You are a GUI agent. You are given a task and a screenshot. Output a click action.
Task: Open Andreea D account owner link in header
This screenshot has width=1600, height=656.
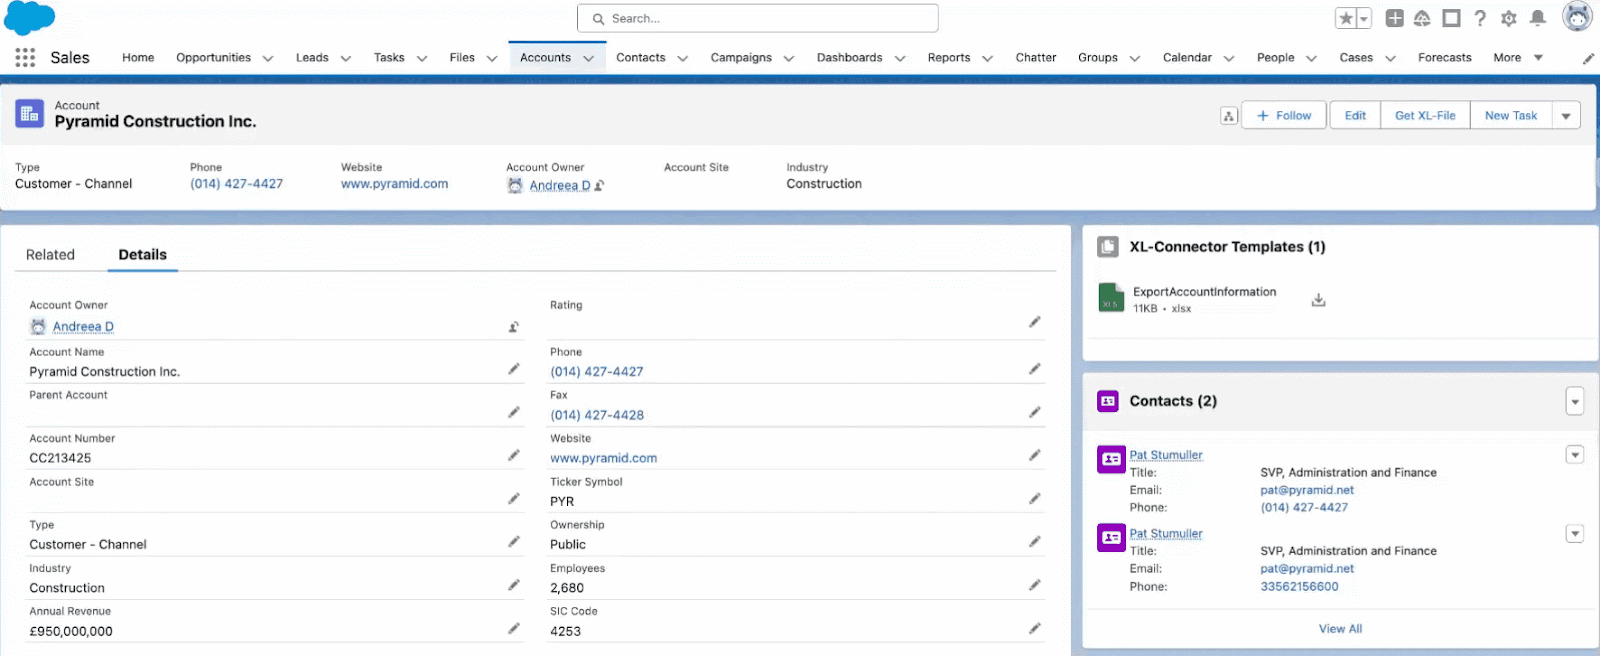(560, 186)
